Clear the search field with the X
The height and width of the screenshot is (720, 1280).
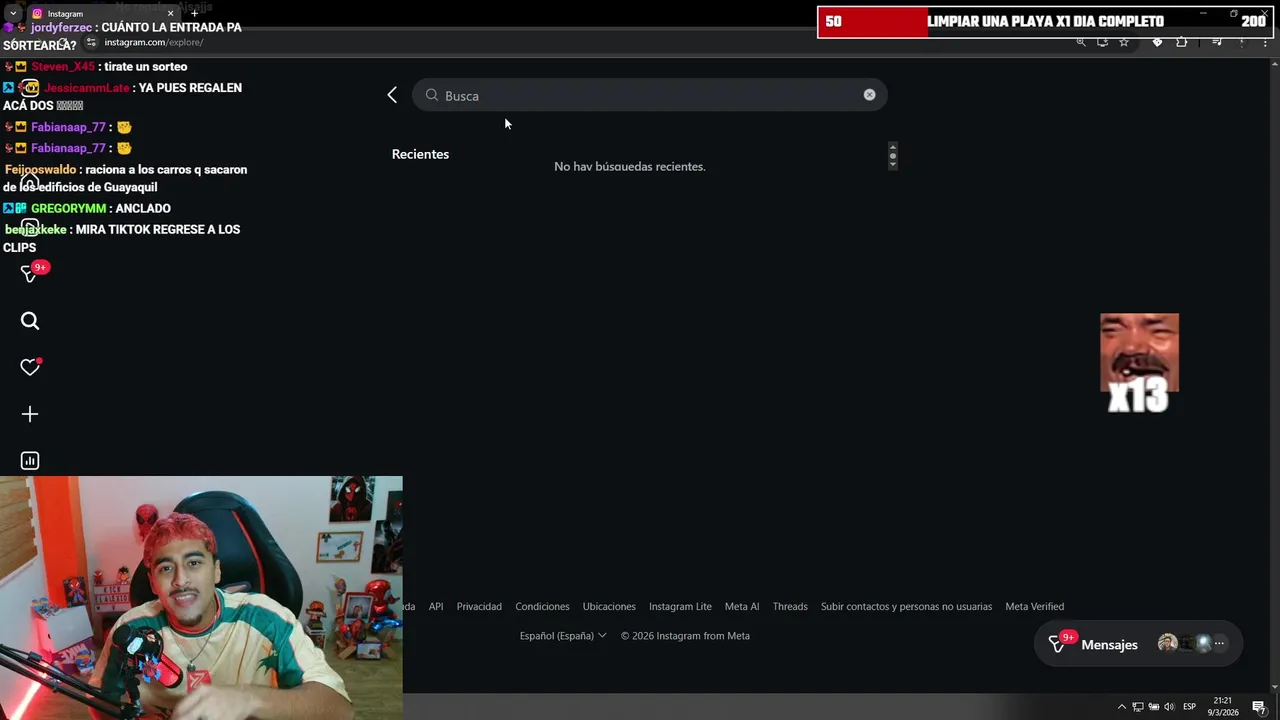tap(869, 95)
